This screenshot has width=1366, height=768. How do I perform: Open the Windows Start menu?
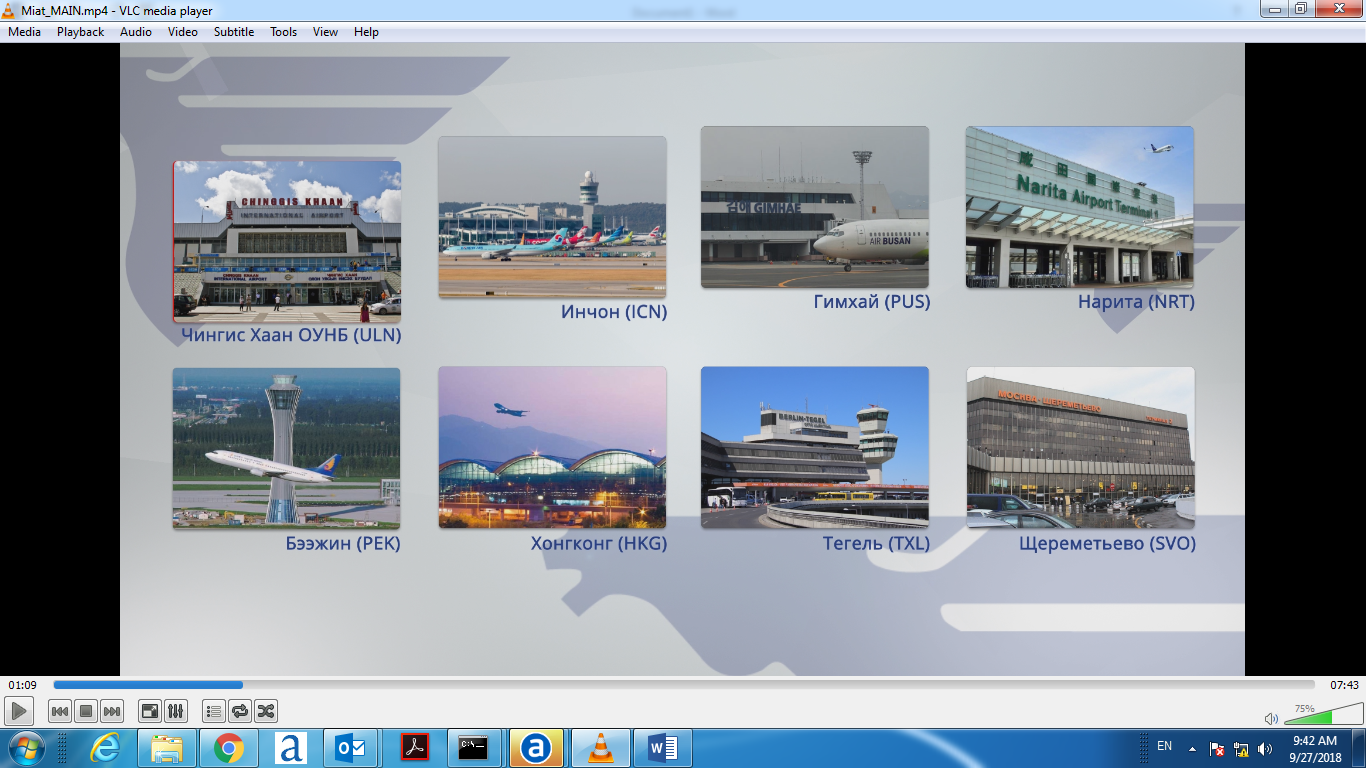[x=25, y=748]
